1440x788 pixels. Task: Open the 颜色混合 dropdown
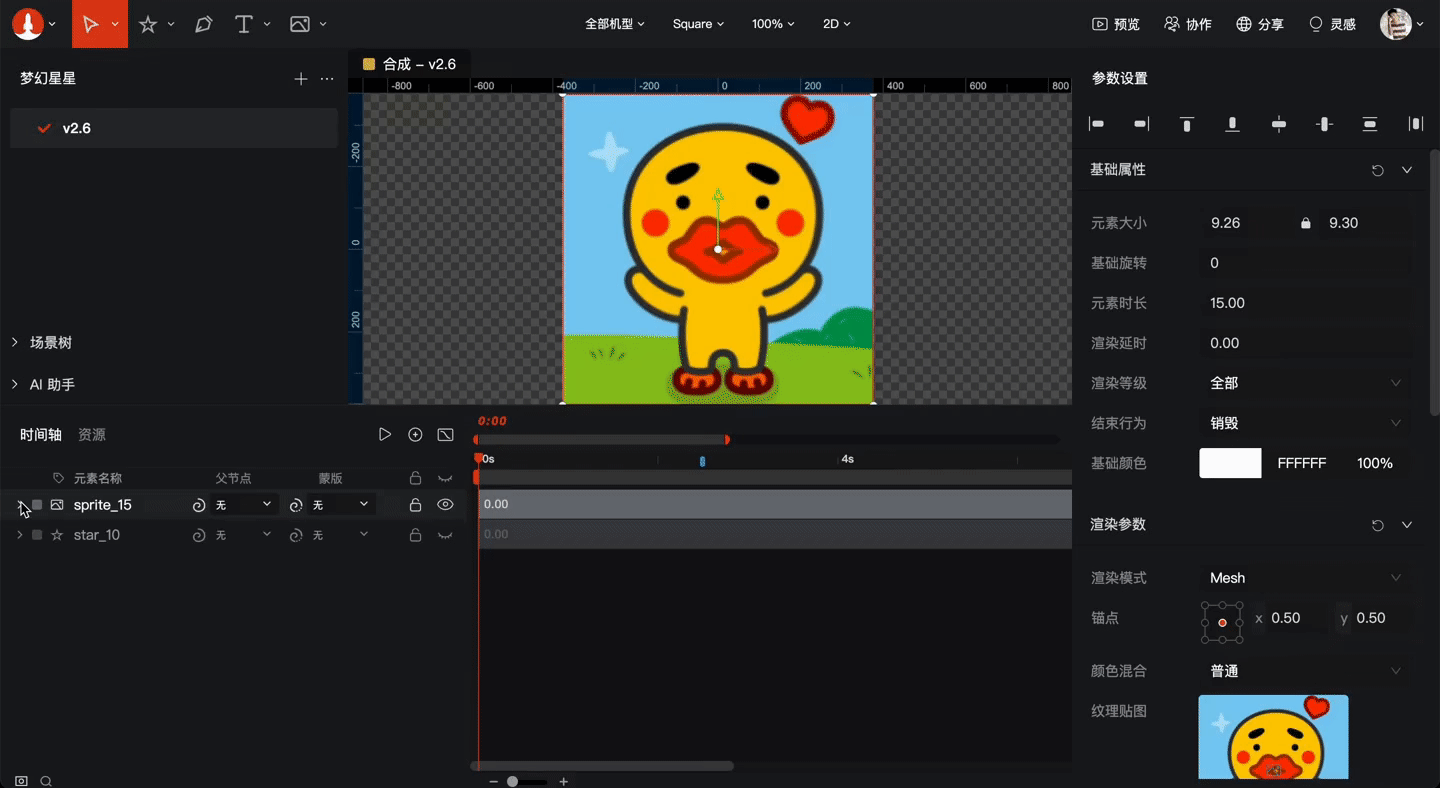pos(1306,671)
